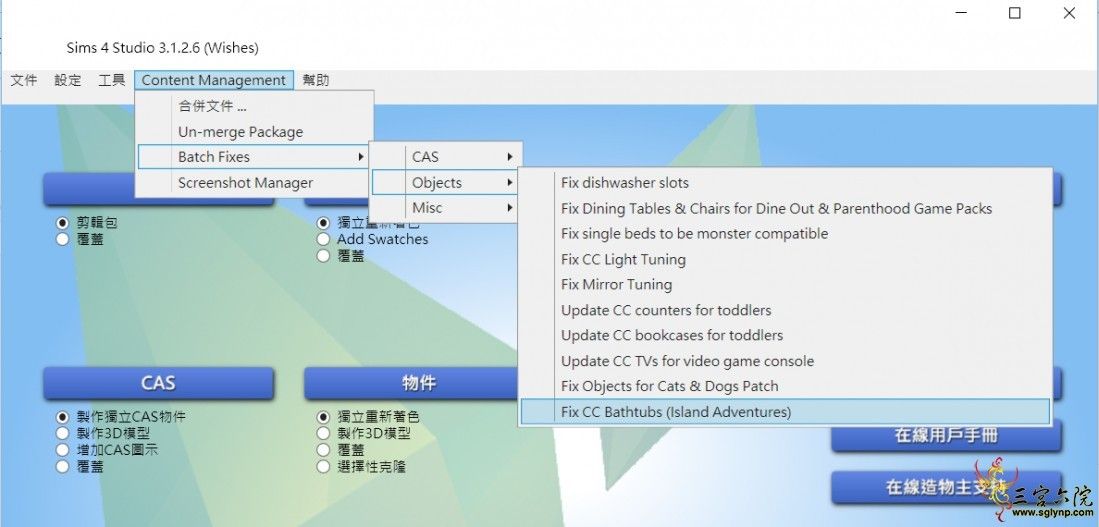Pick Update CC TVs for video game console
The width and height of the screenshot is (1099, 527).
785,361
